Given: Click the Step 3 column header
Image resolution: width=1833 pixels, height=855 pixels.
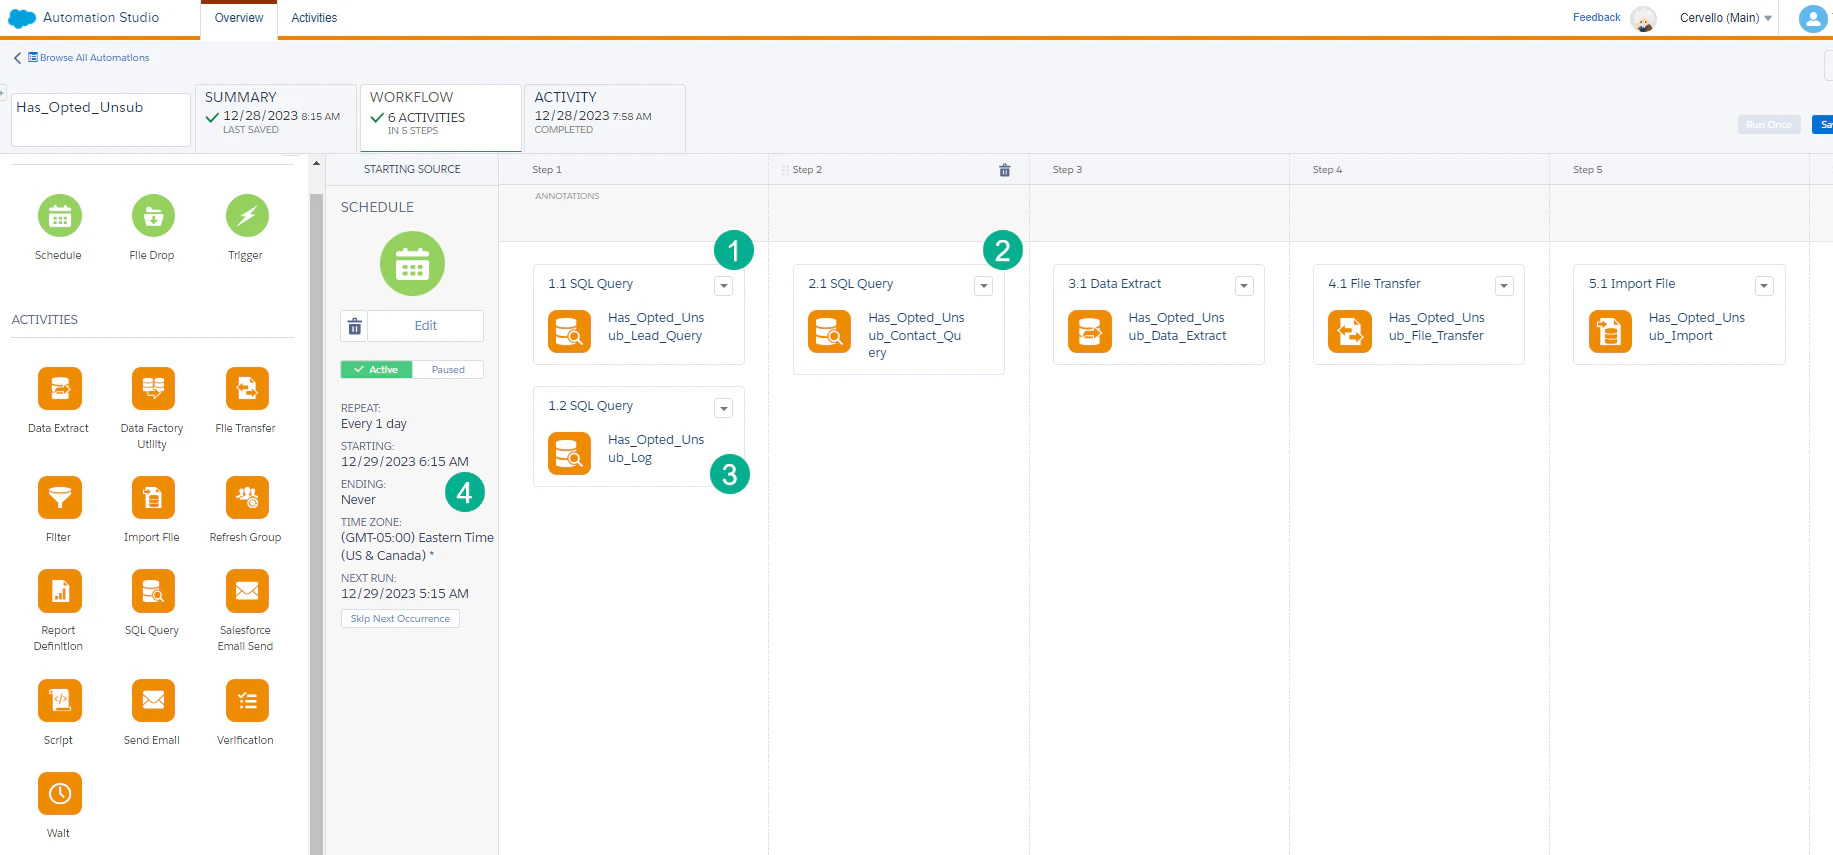Looking at the screenshot, I should [x=1067, y=170].
